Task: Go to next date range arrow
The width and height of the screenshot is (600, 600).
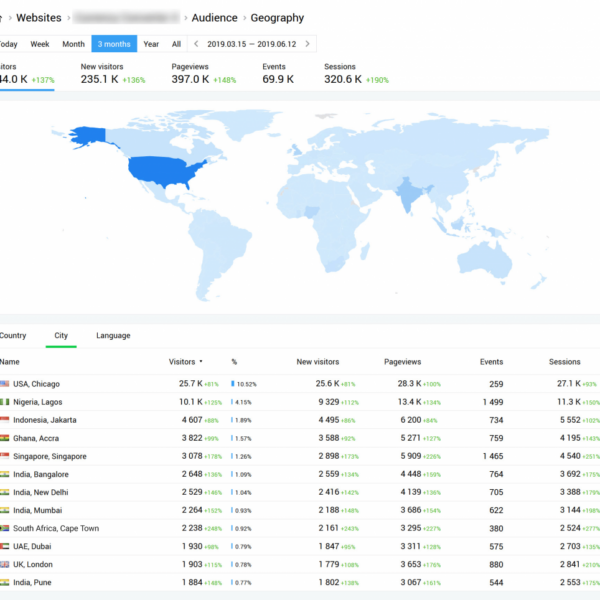Action: point(307,44)
